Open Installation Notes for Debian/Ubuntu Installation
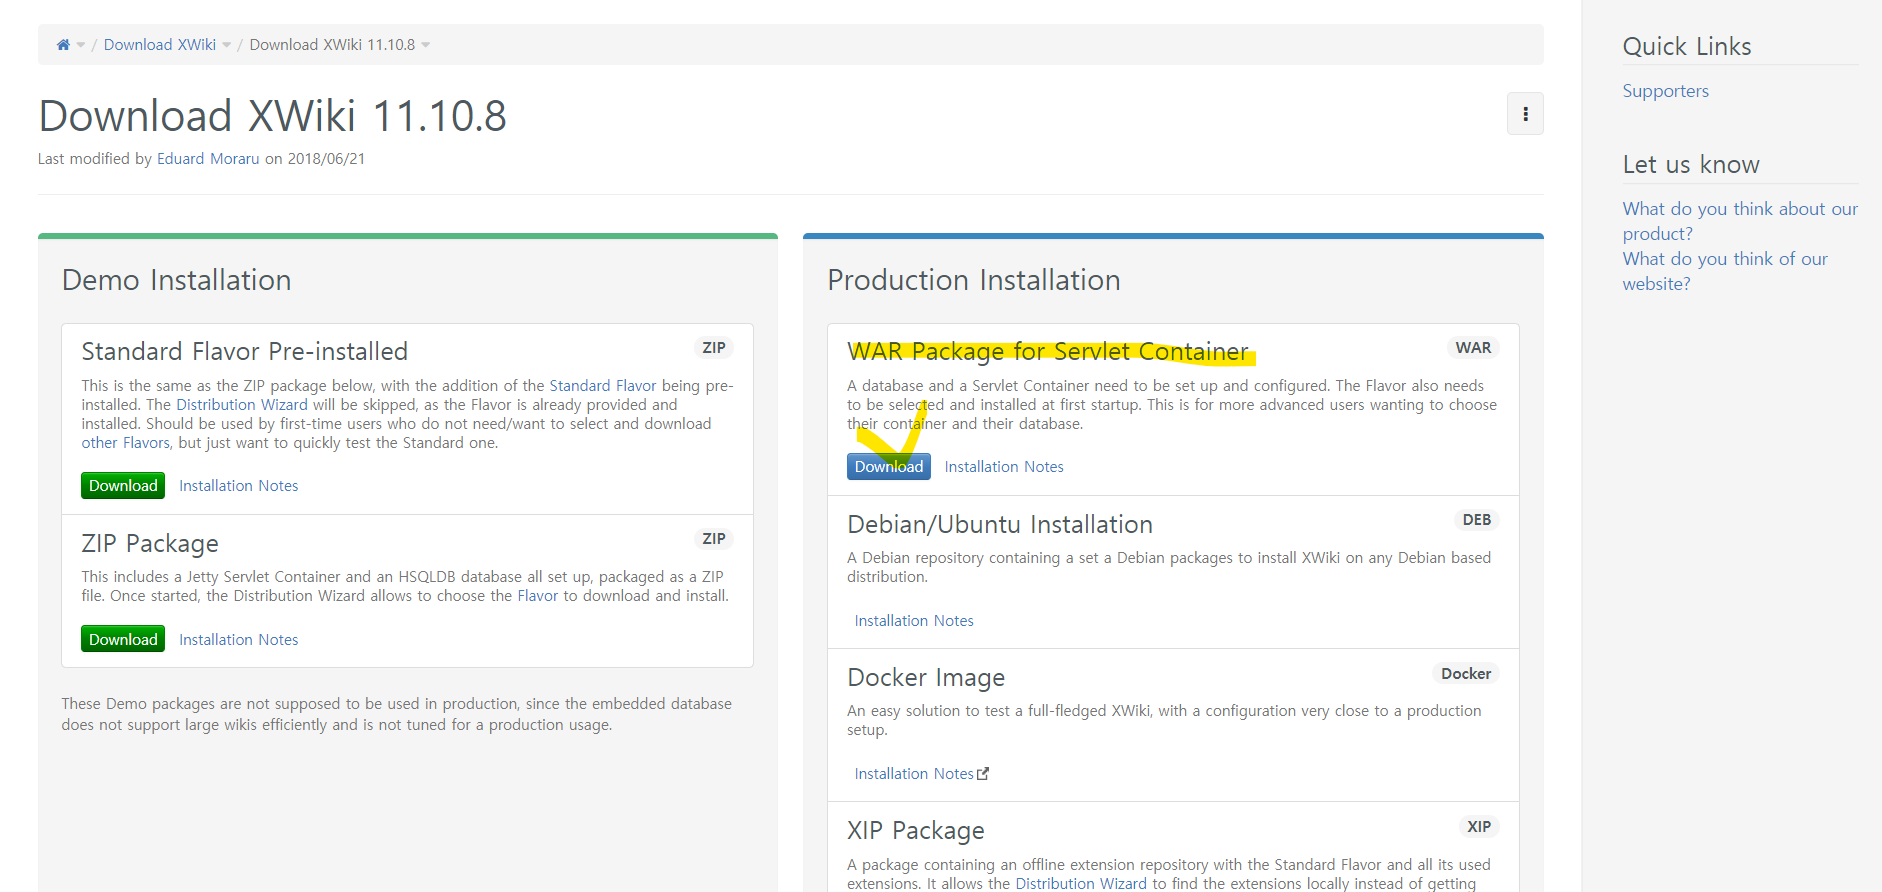 (914, 621)
